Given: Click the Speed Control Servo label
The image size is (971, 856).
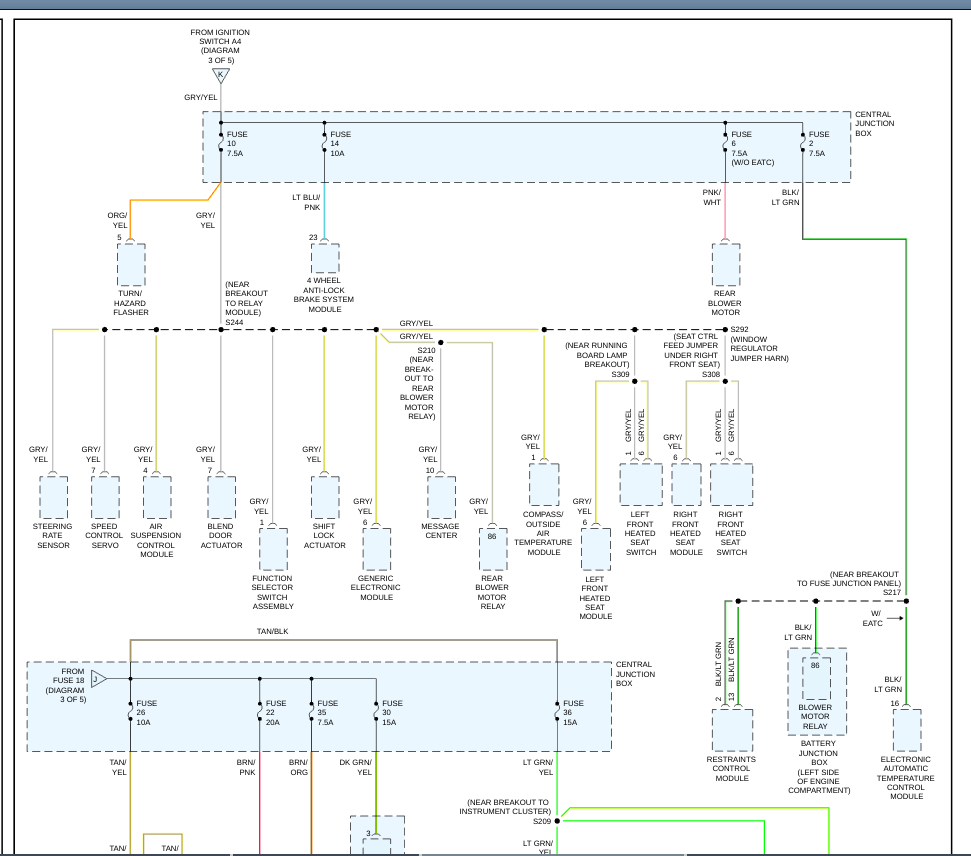Looking at the screenshot, I should (105, 535).
